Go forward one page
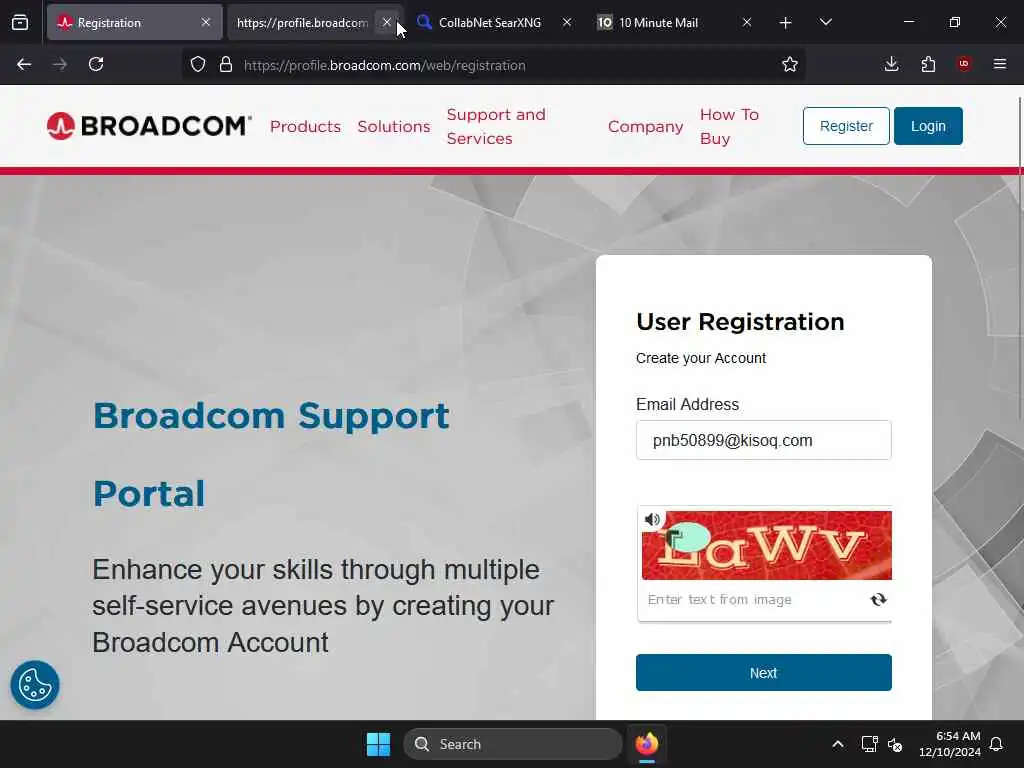 coord(60,64)
